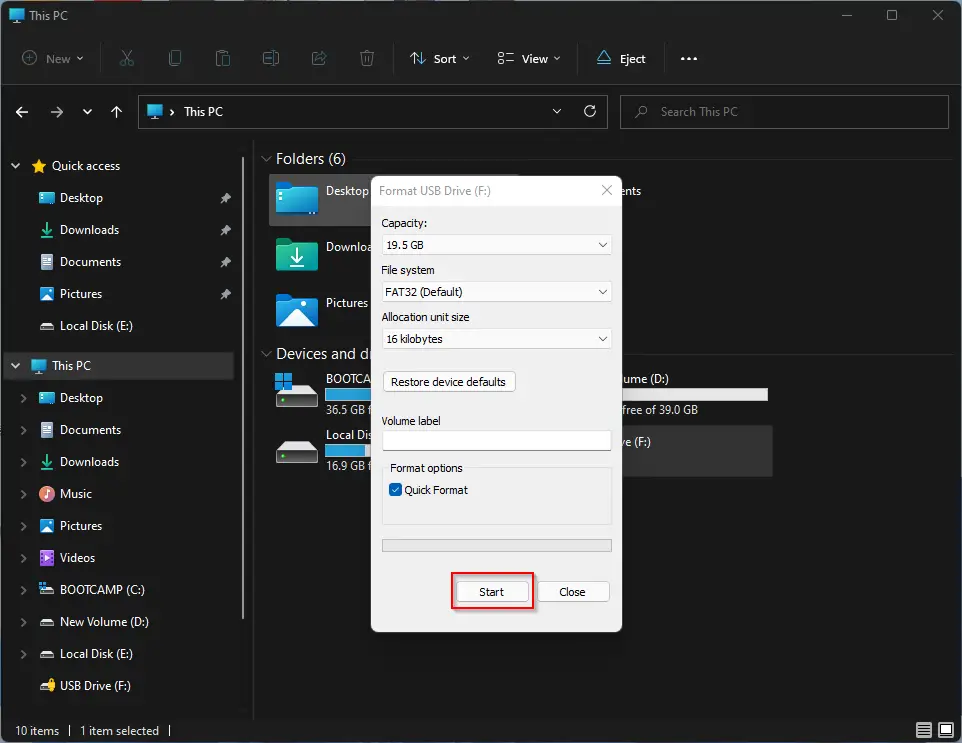The height and width of the screenshot is (743, 962).
Task: Open address bar history dropdown chevron
Action: pyautogui.click(x=556, y=111)
